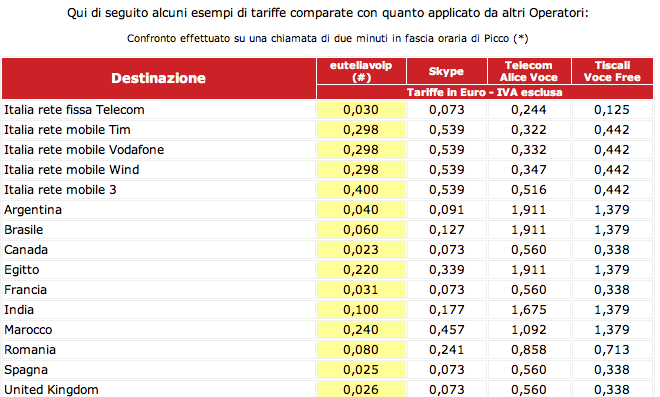Click eutellavoip rate 0,400 for mobile 3

[361, 190]
